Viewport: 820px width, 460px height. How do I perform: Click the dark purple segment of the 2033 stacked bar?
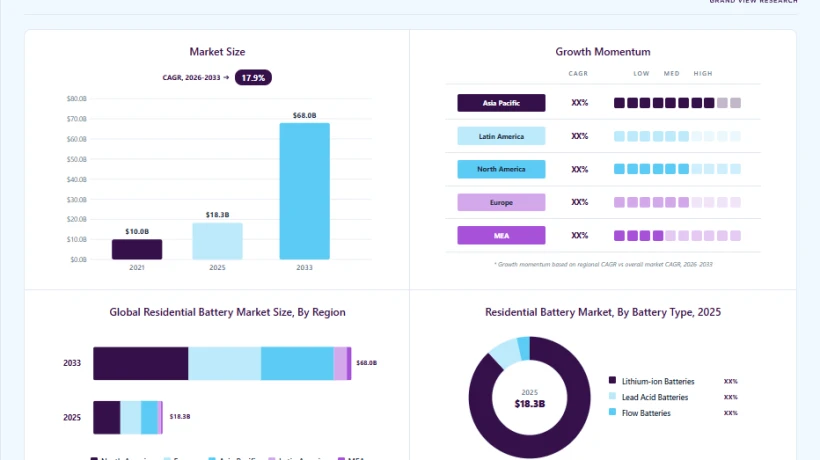[141, 363]
